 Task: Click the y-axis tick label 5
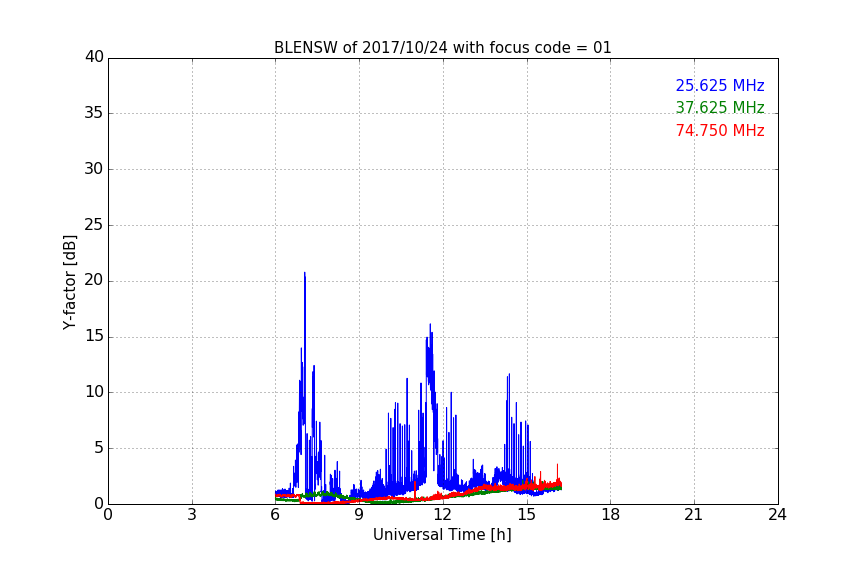(99, 448)
